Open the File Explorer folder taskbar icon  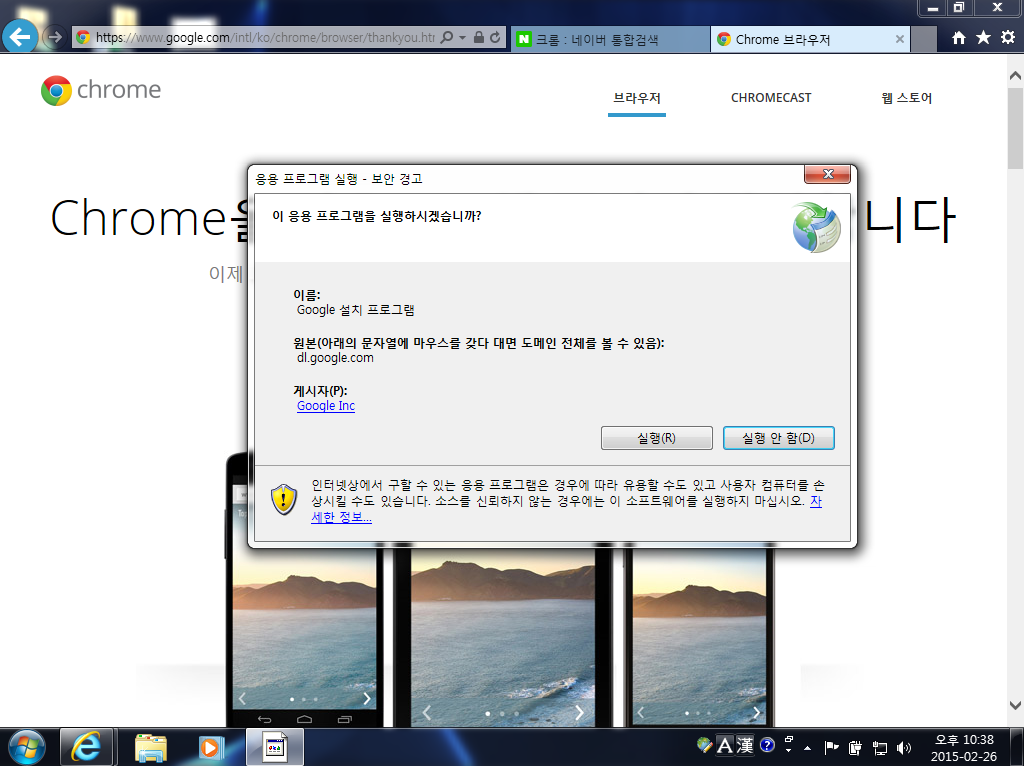(x=151, y=747)
